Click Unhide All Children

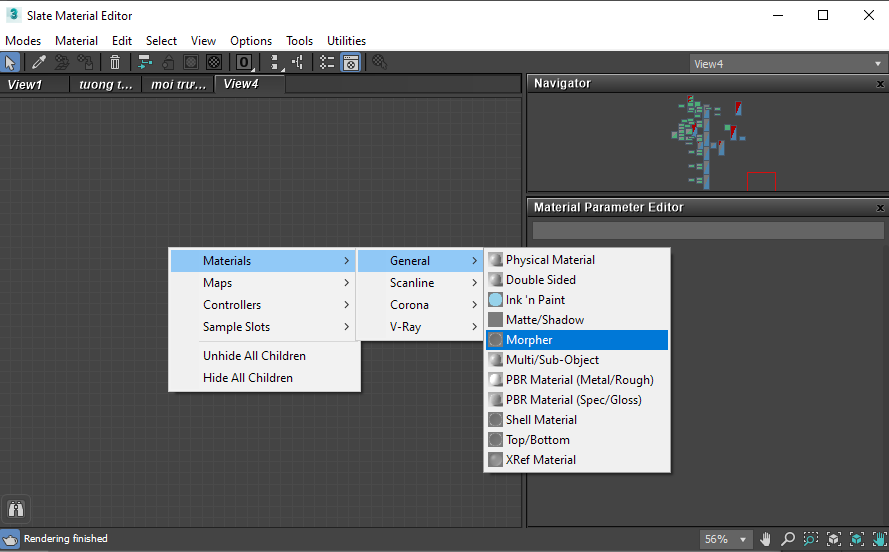(254, 356)
